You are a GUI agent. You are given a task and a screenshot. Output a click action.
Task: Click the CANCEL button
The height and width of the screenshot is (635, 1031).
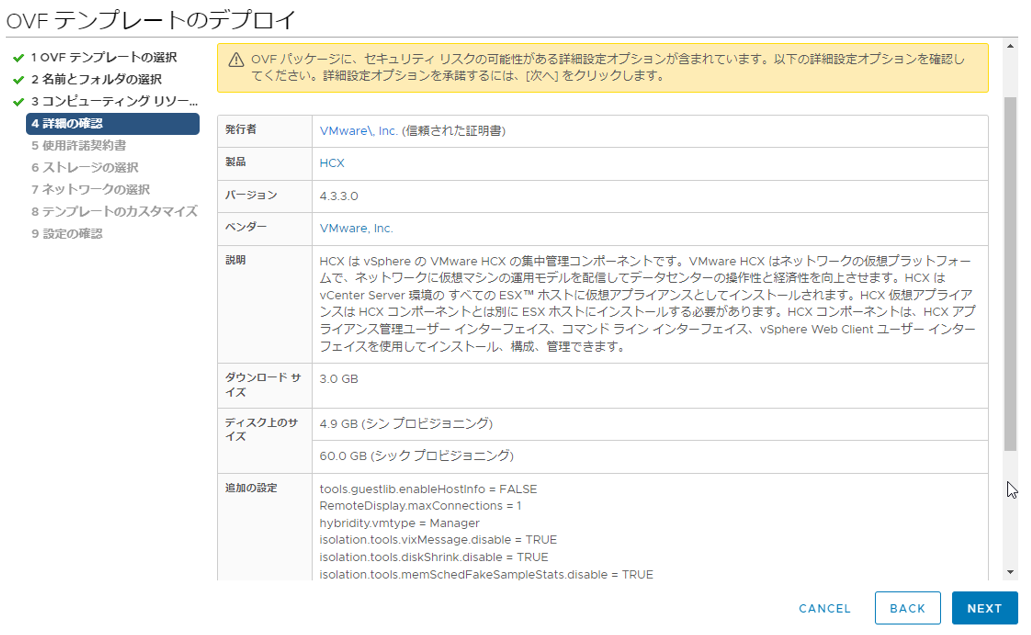[x=825, y=609]
